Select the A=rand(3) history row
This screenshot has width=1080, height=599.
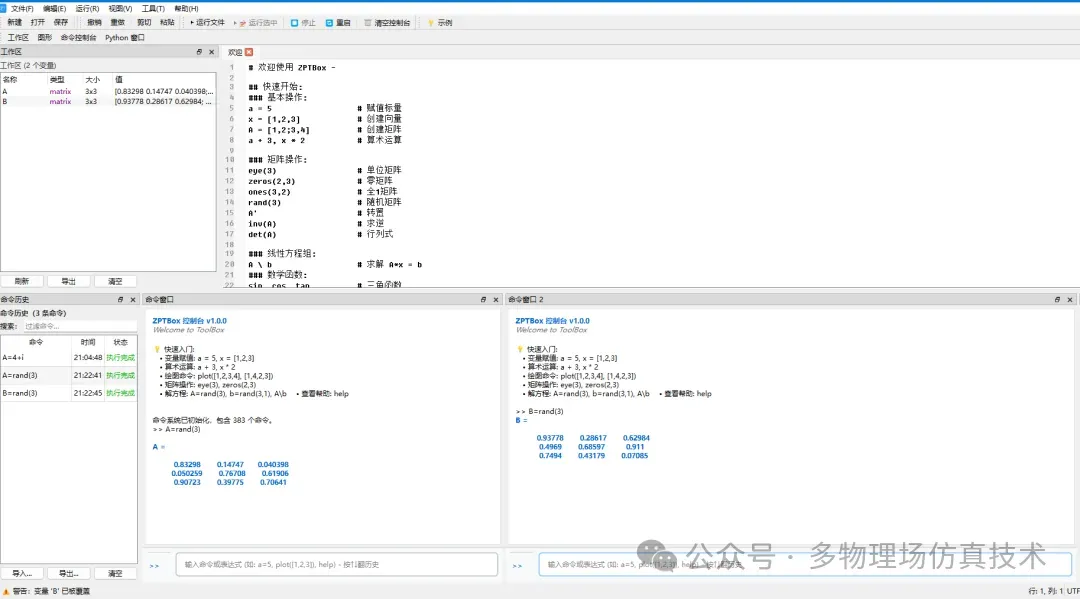[x=69, y=375]
